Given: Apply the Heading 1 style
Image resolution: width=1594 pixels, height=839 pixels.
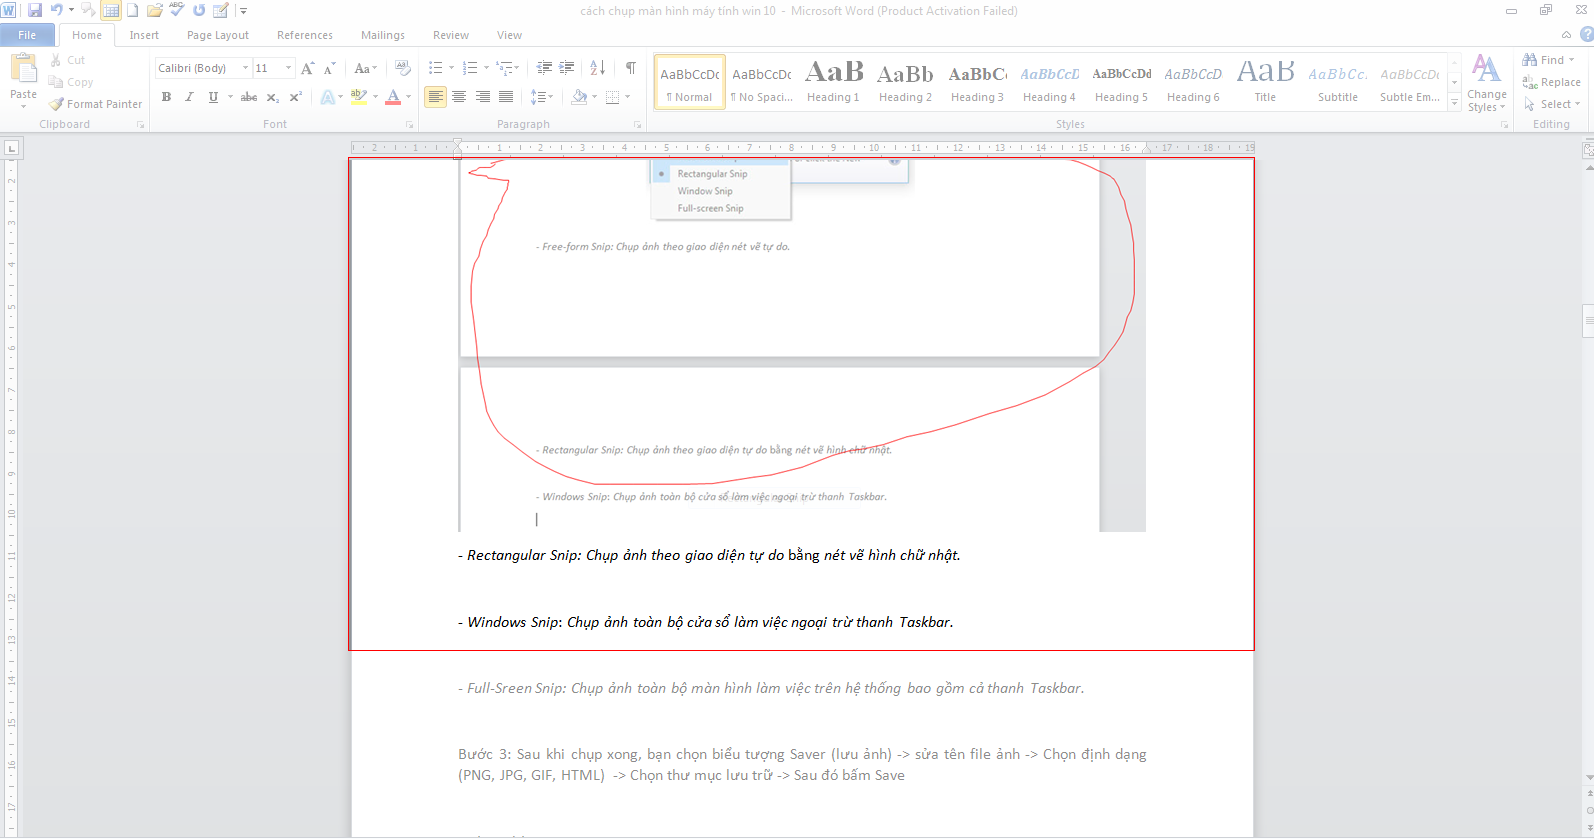Looking at the screenshot, I should pos(833,82).
